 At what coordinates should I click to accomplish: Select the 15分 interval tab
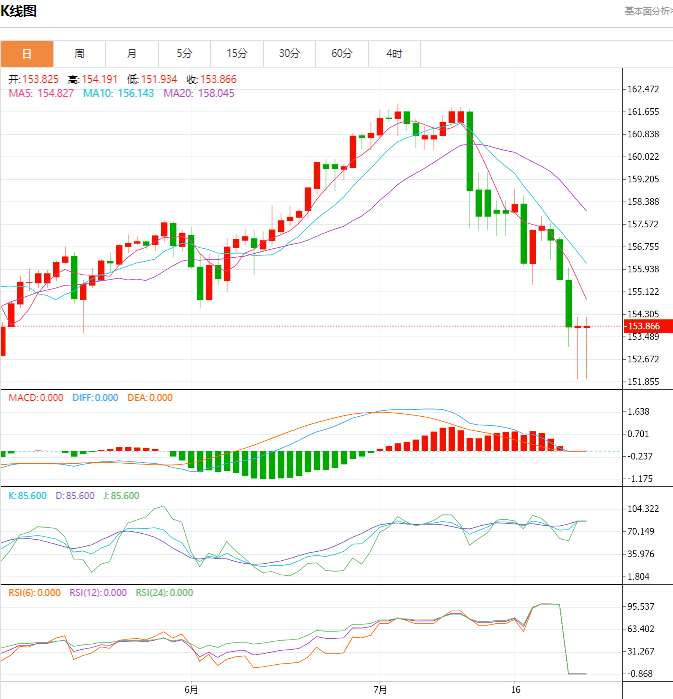[237, 54]
